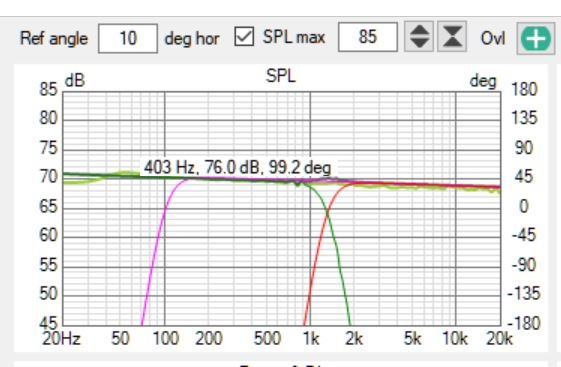Click the SPL chart title
This screenshot has height=367, width=561.
280,76
